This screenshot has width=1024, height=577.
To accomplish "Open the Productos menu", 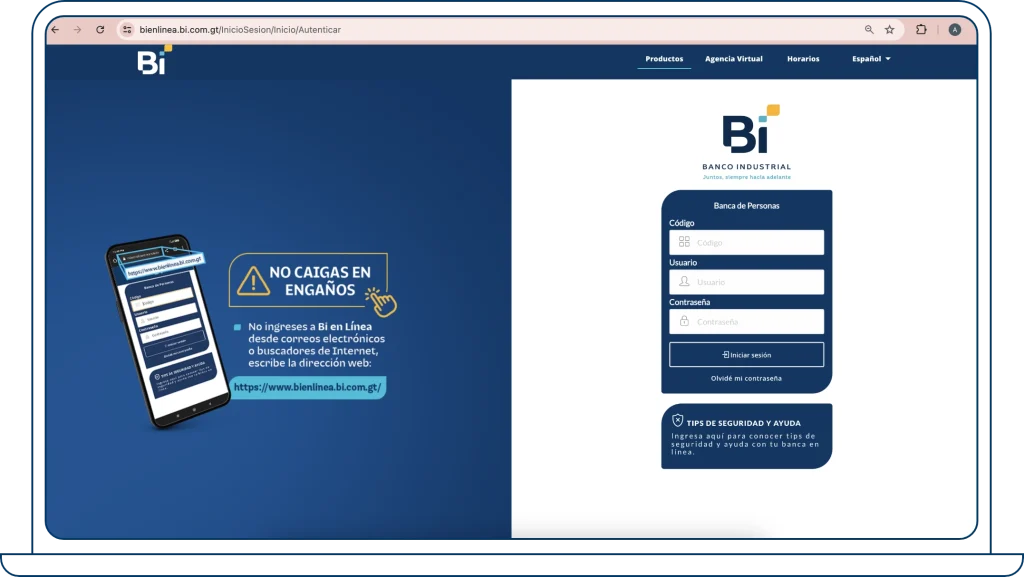I will click(664, 59).
